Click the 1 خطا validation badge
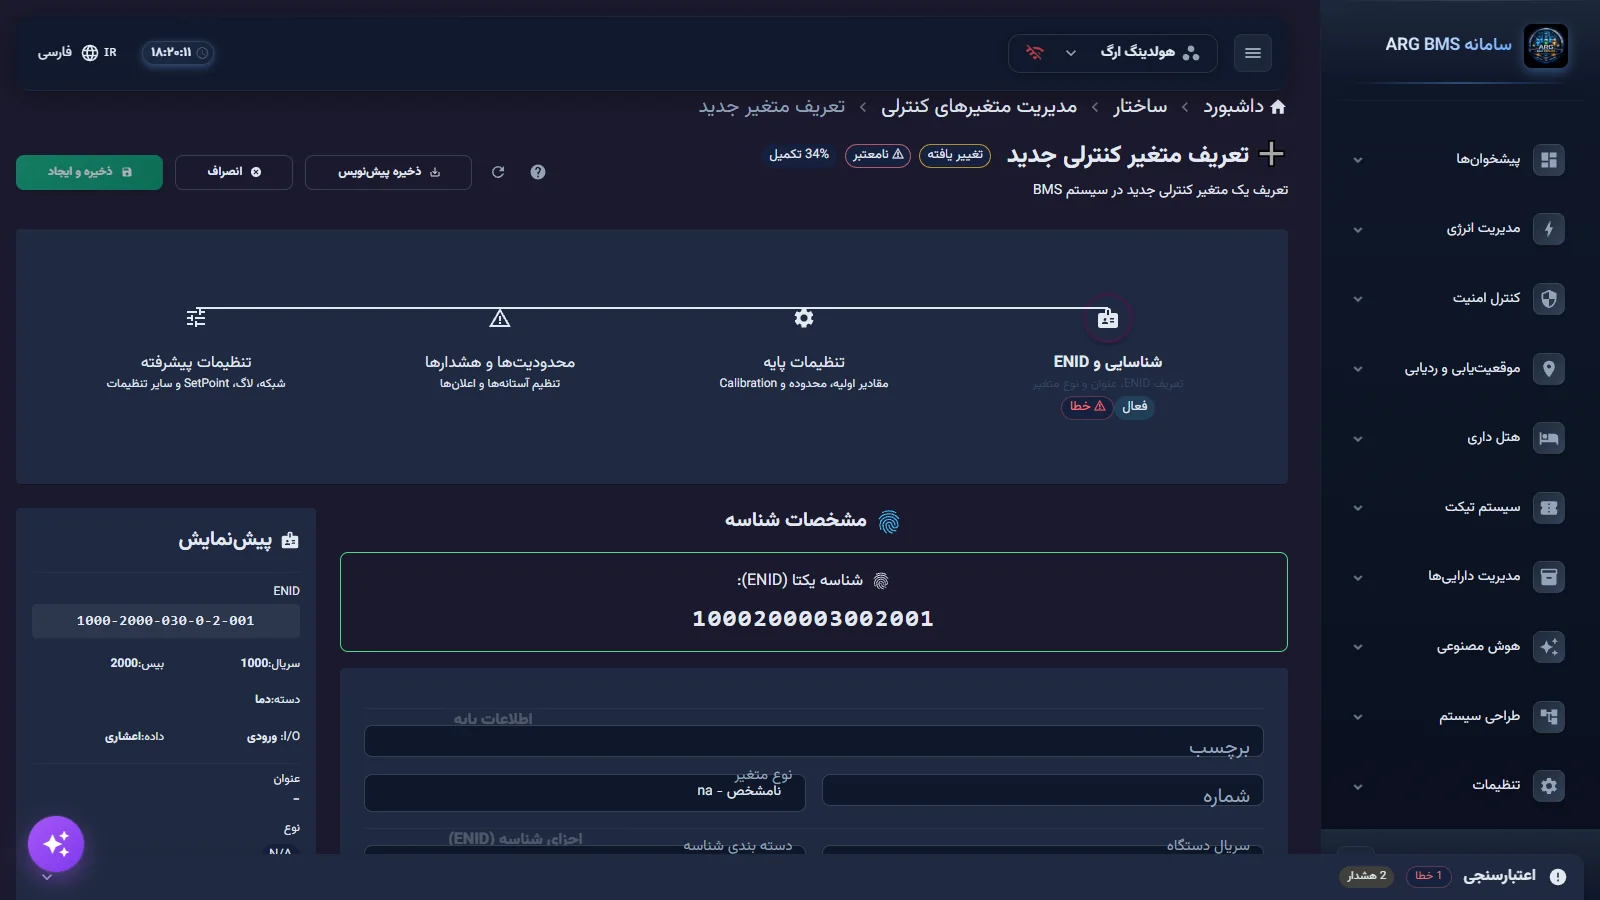Screen dimensions: 1600x900 1428,876
